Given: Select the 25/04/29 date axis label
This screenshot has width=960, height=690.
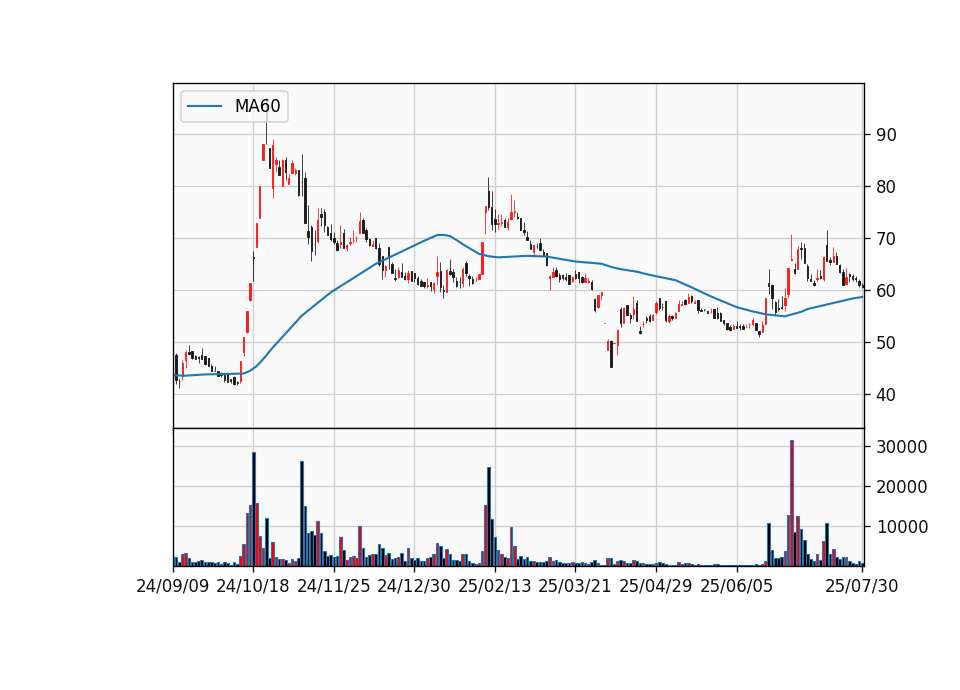Looking at the screenshot, I should 656,586.
